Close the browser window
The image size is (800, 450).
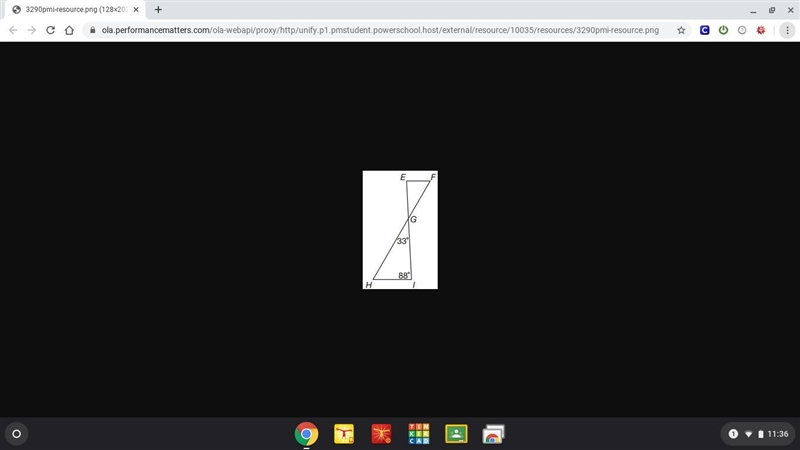[x=790, y=10]
